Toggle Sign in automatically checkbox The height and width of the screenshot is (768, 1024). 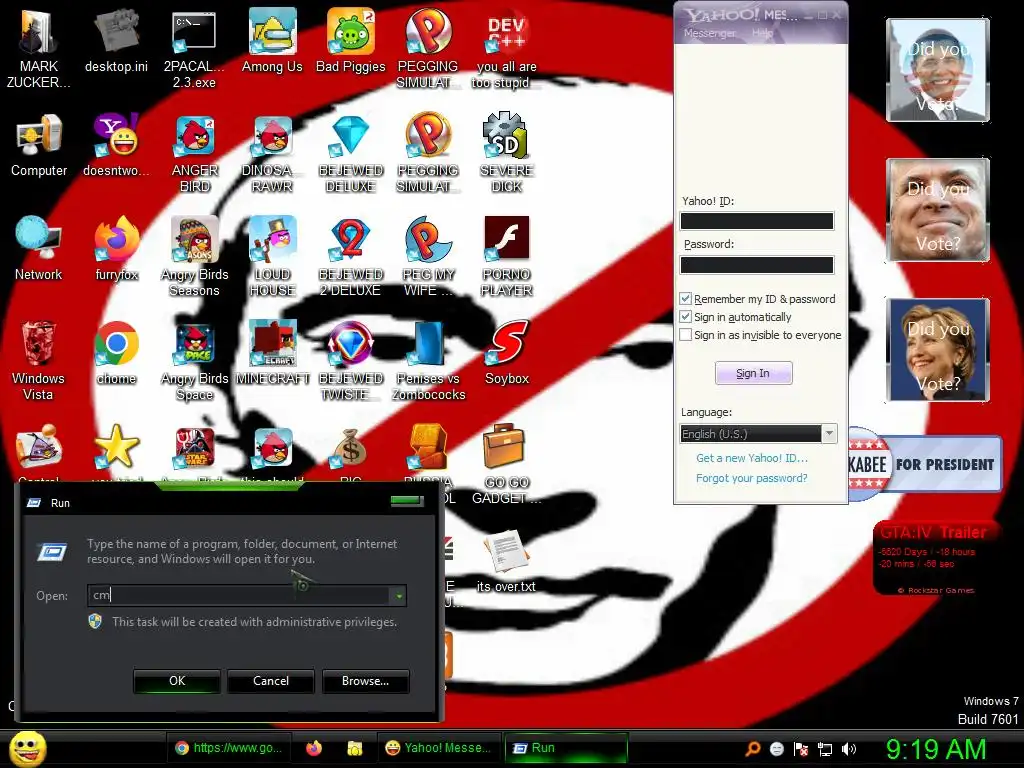click(685, 317)
